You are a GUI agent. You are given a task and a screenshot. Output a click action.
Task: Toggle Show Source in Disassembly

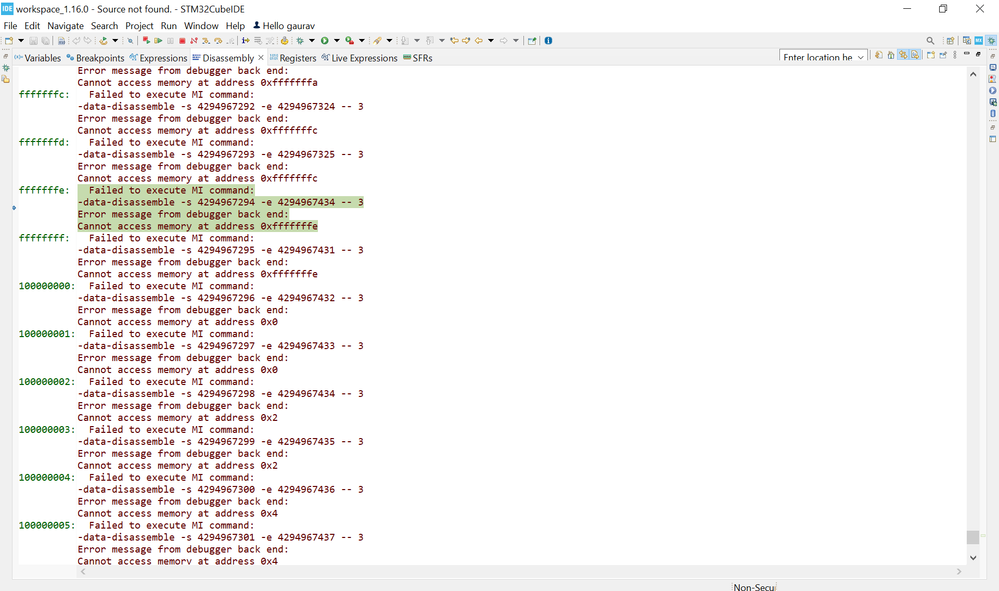pyautogui.click(x=915, y=55)
